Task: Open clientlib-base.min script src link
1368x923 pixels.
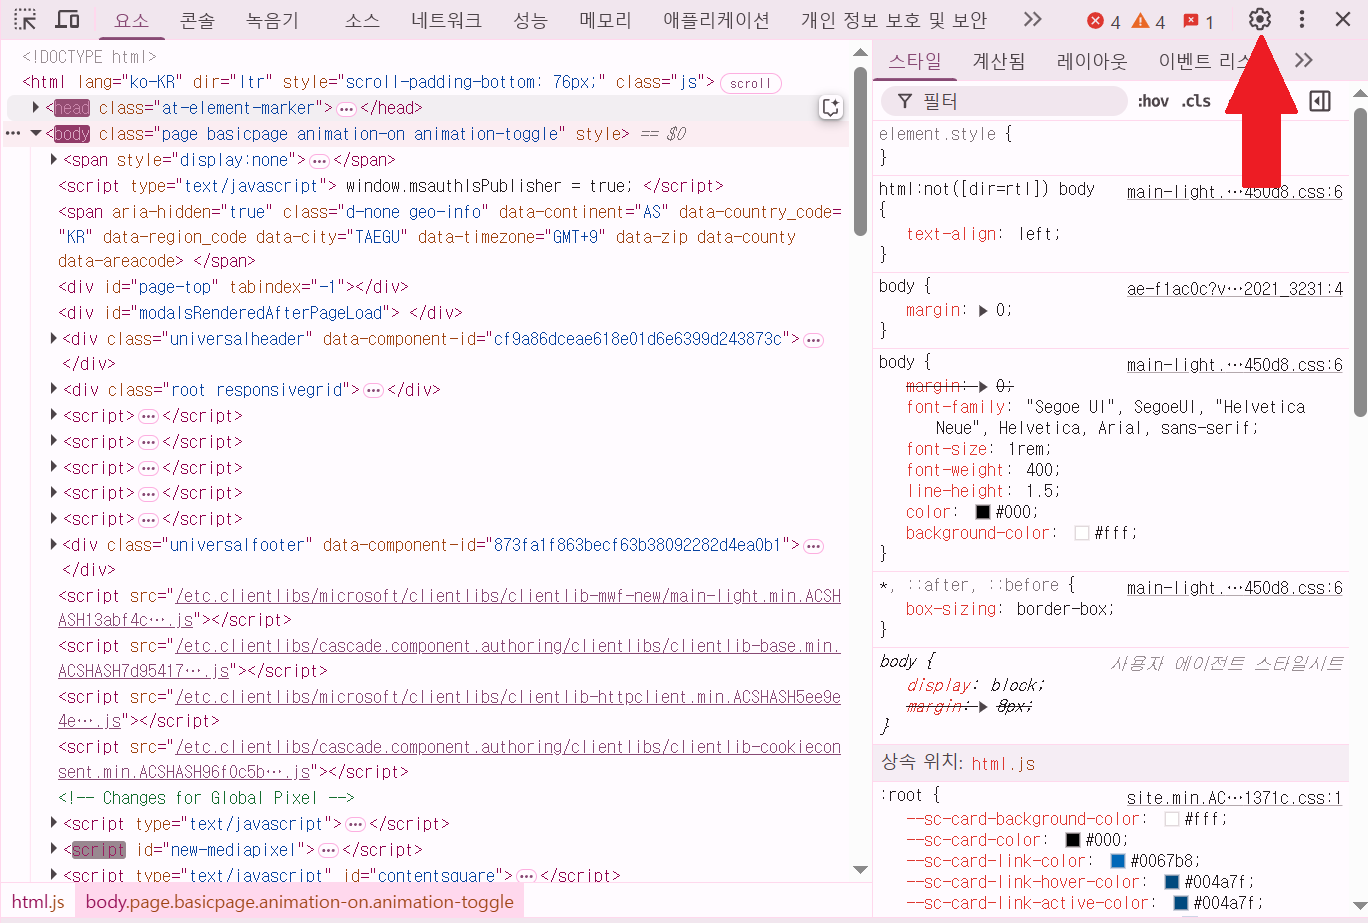Action: (449, 658)
